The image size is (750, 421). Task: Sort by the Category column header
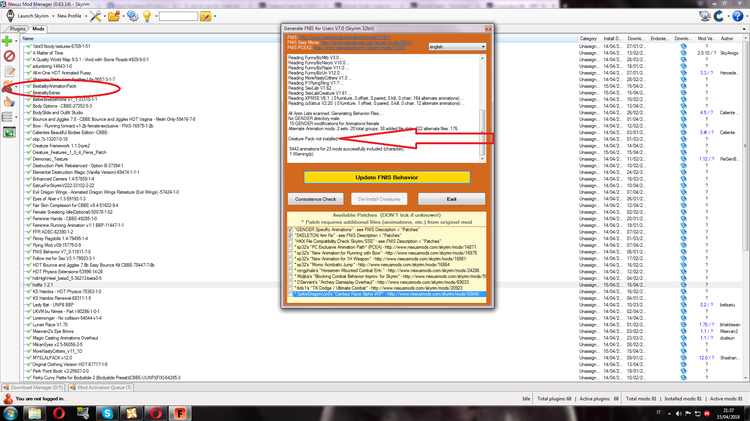click(x=588, y=38)
